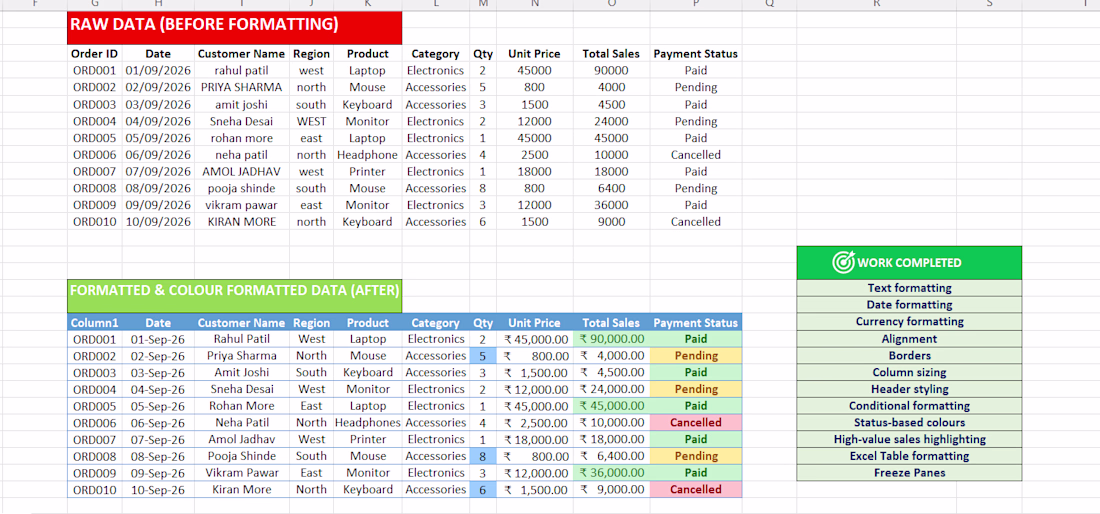Image resolution: width=1100 pixels, height=514 pixels.
Task: Click the 'Status-based colours' cell
Action: pos(909,423)
